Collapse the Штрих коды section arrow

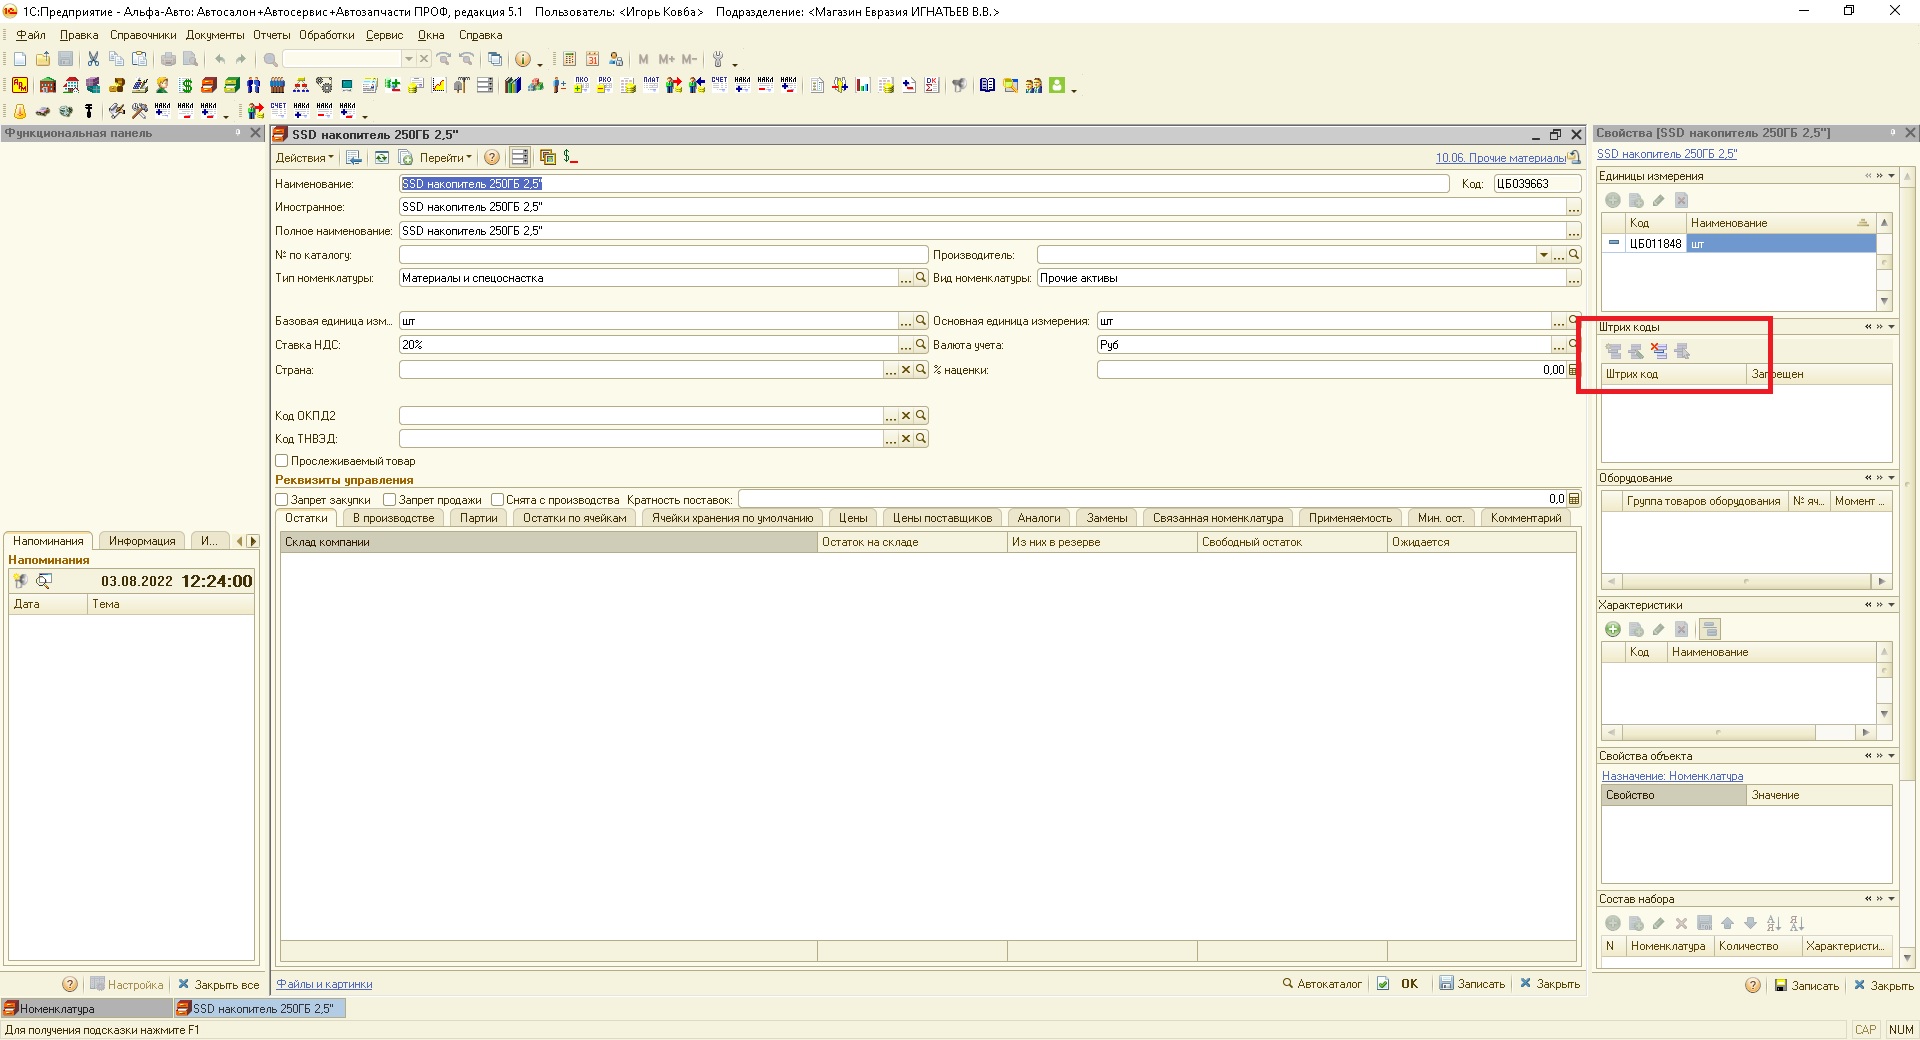(1891, 327)
